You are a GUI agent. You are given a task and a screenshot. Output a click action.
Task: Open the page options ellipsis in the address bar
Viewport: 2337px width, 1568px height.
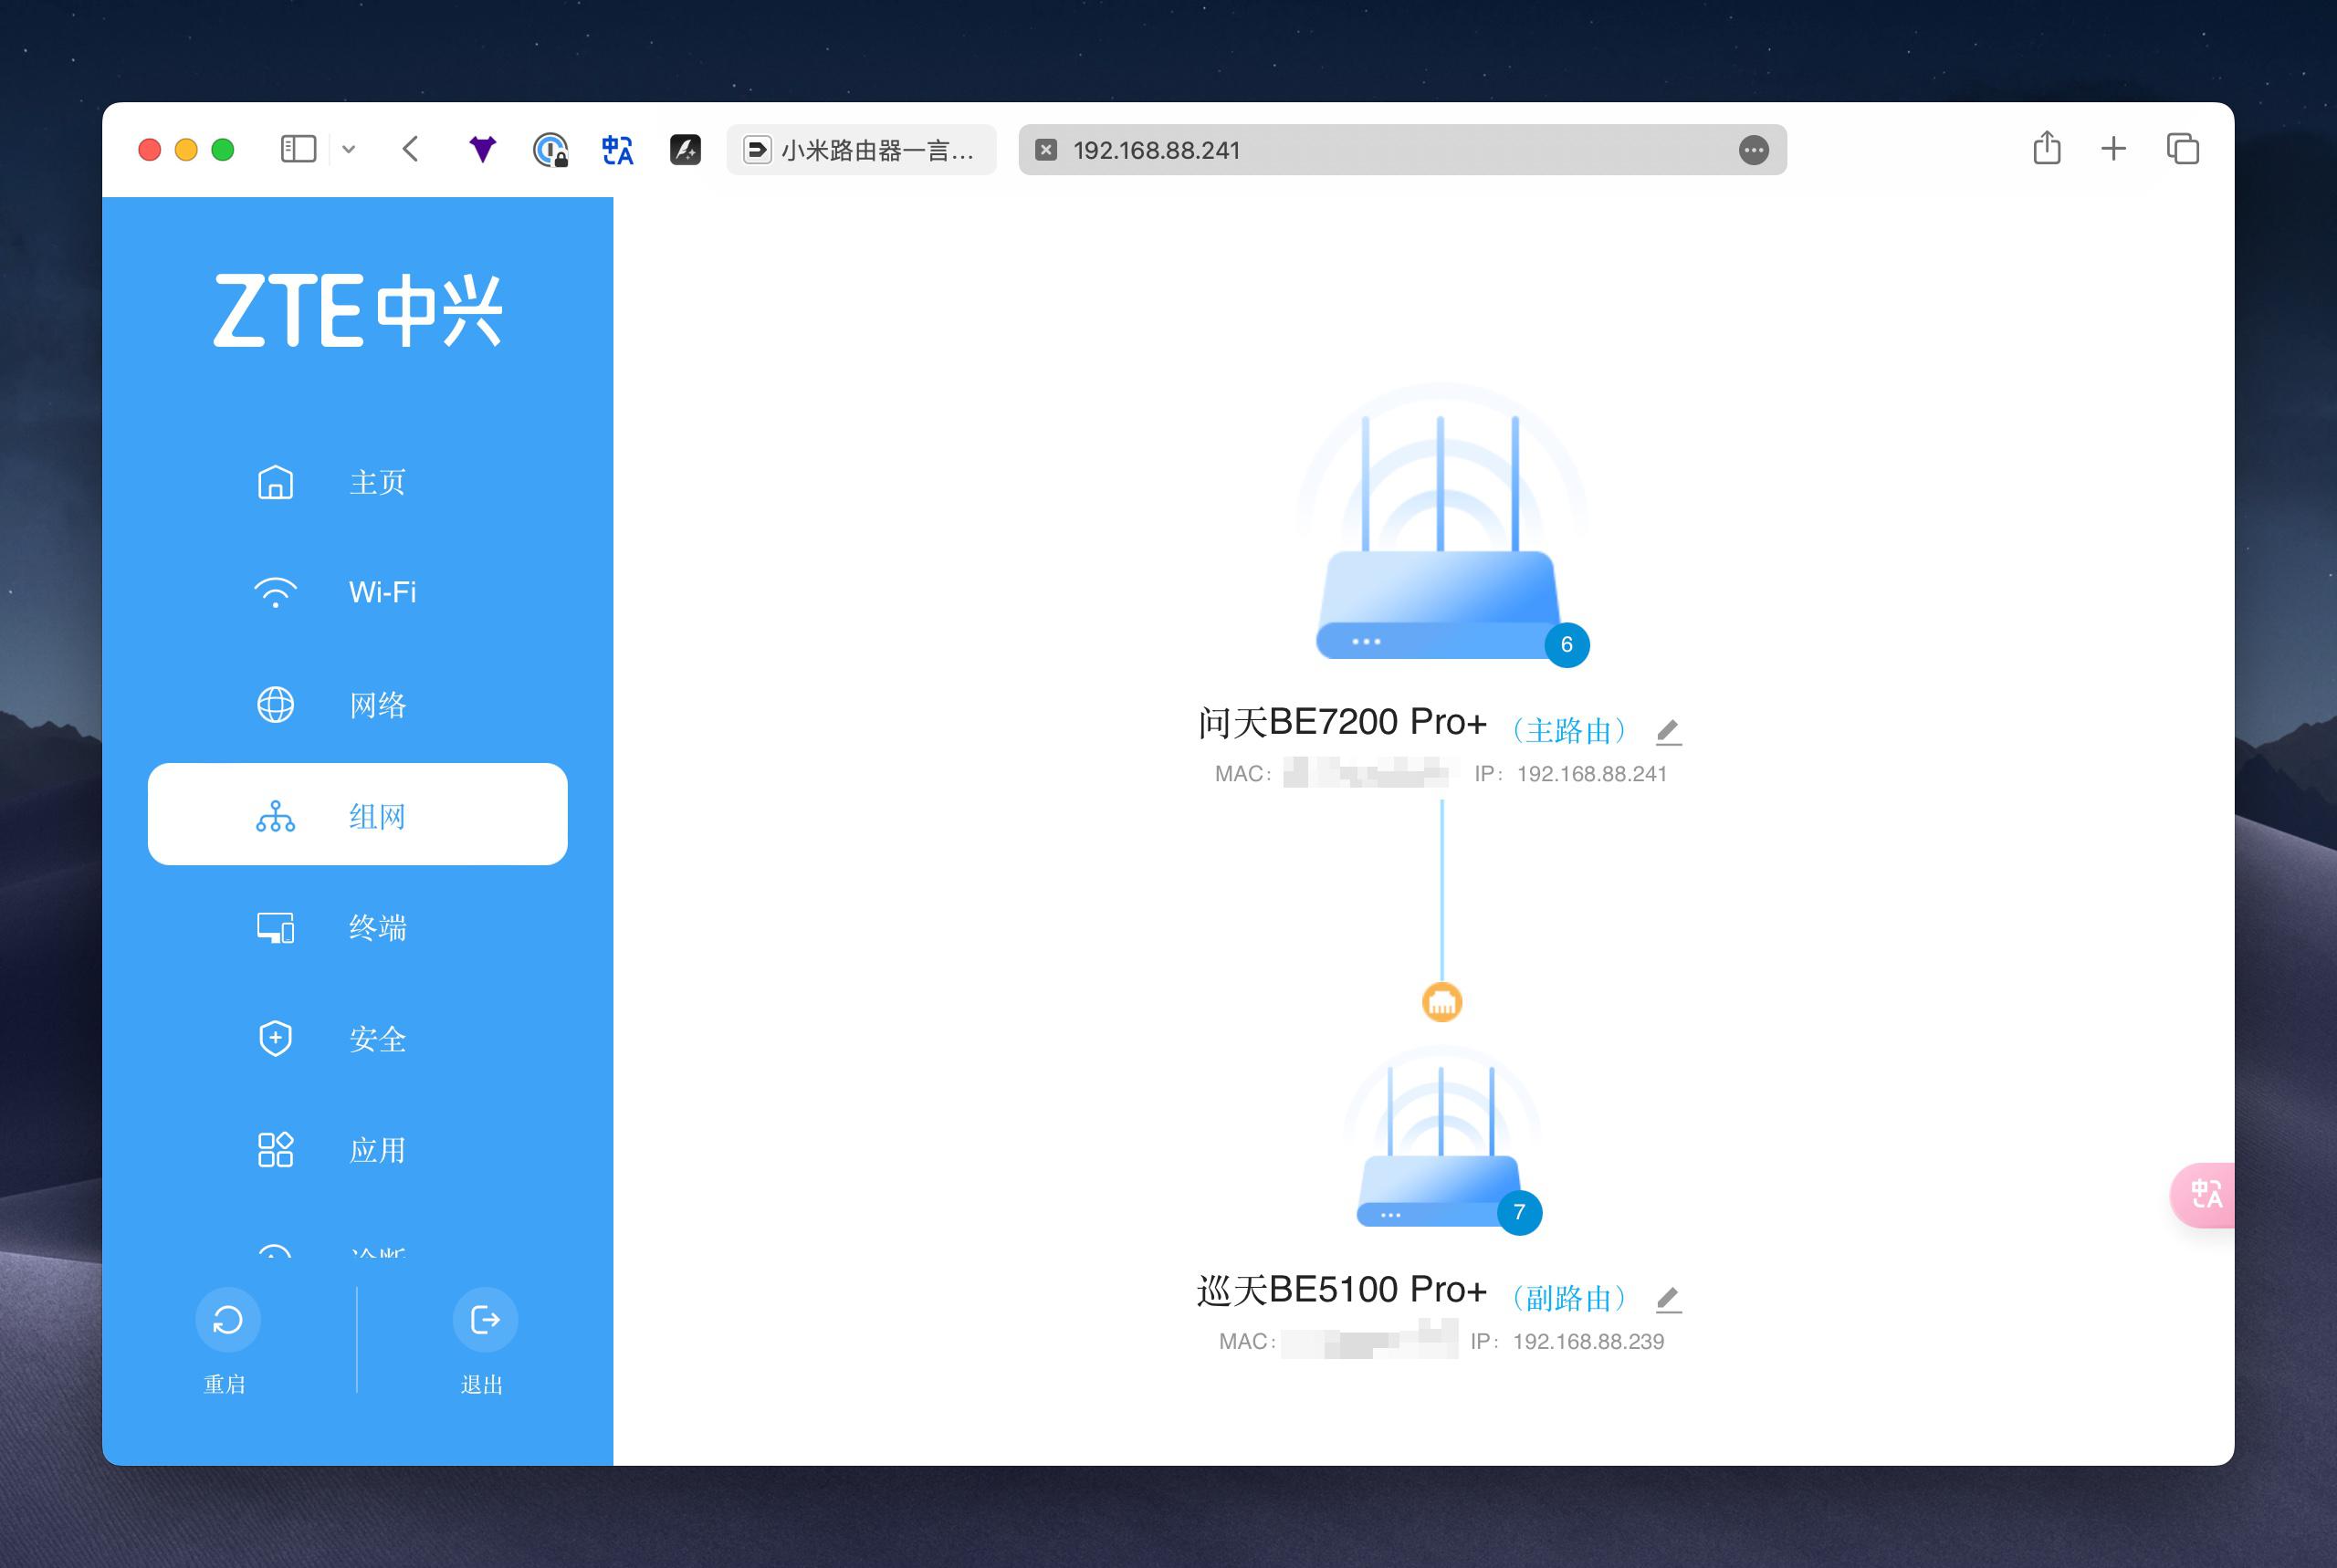1753,150
